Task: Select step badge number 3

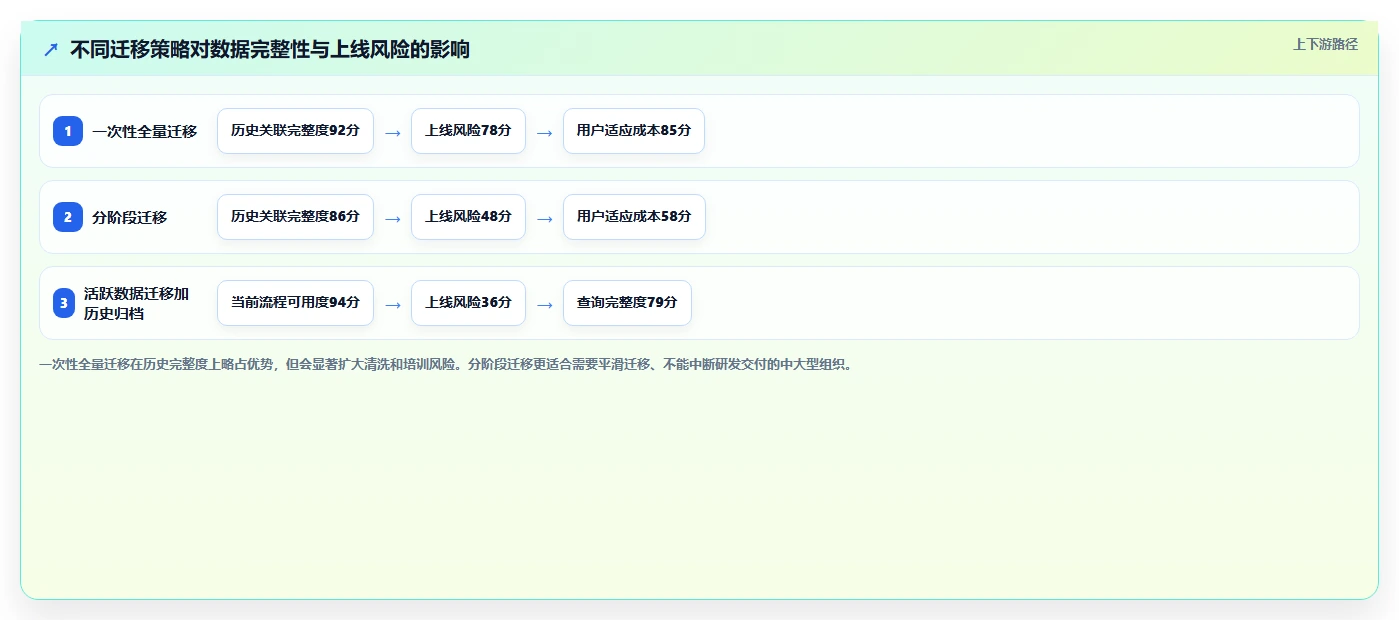Action: [64, 303]
